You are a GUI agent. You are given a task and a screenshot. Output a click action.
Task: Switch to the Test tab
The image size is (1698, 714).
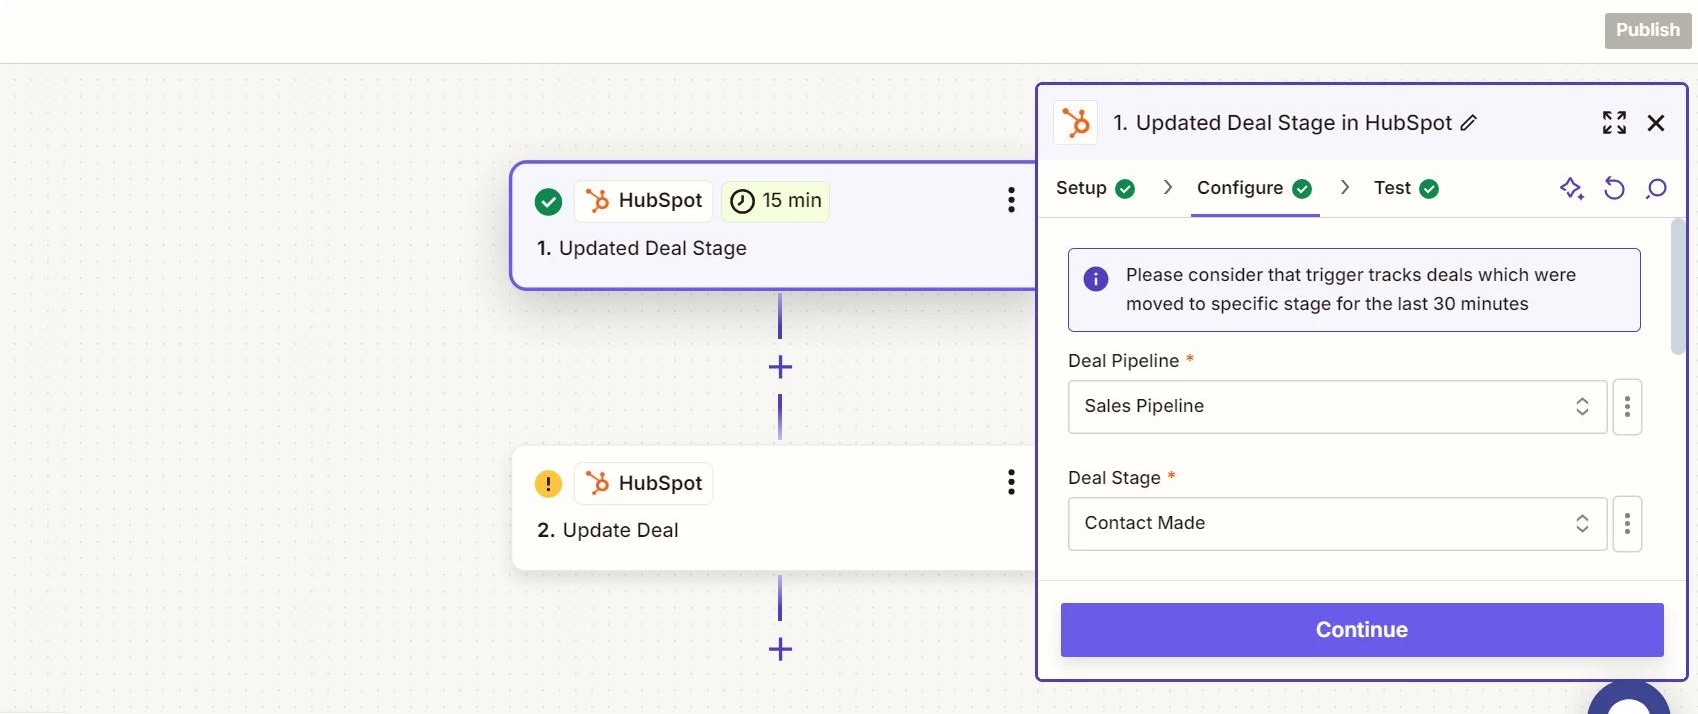tap(1406, 188)
